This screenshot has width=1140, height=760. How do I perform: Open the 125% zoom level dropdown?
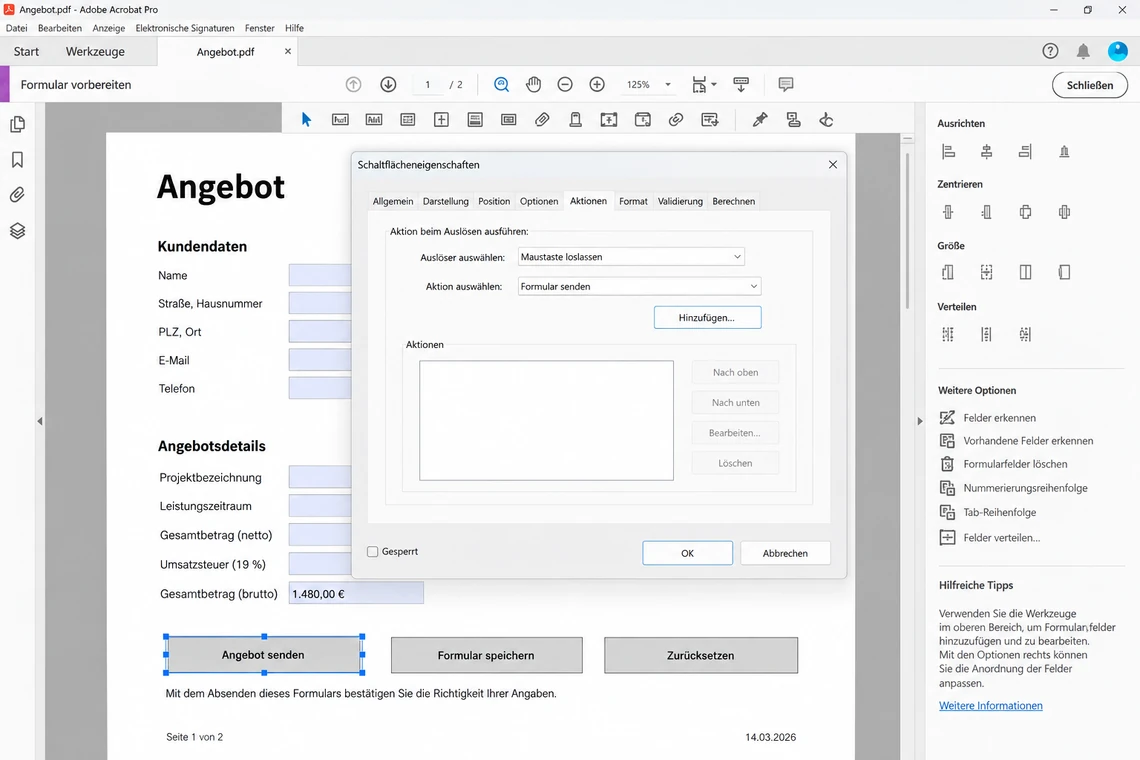(x=668, y=84)
